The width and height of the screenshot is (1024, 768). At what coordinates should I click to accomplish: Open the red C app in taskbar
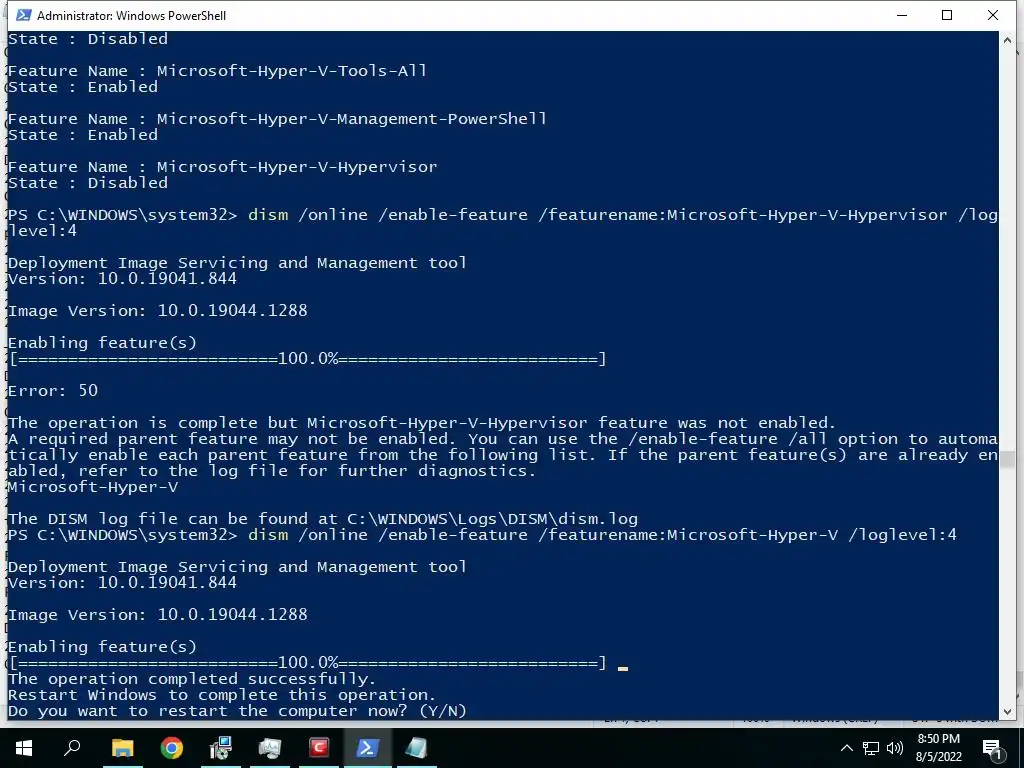[x=319, y=748]
